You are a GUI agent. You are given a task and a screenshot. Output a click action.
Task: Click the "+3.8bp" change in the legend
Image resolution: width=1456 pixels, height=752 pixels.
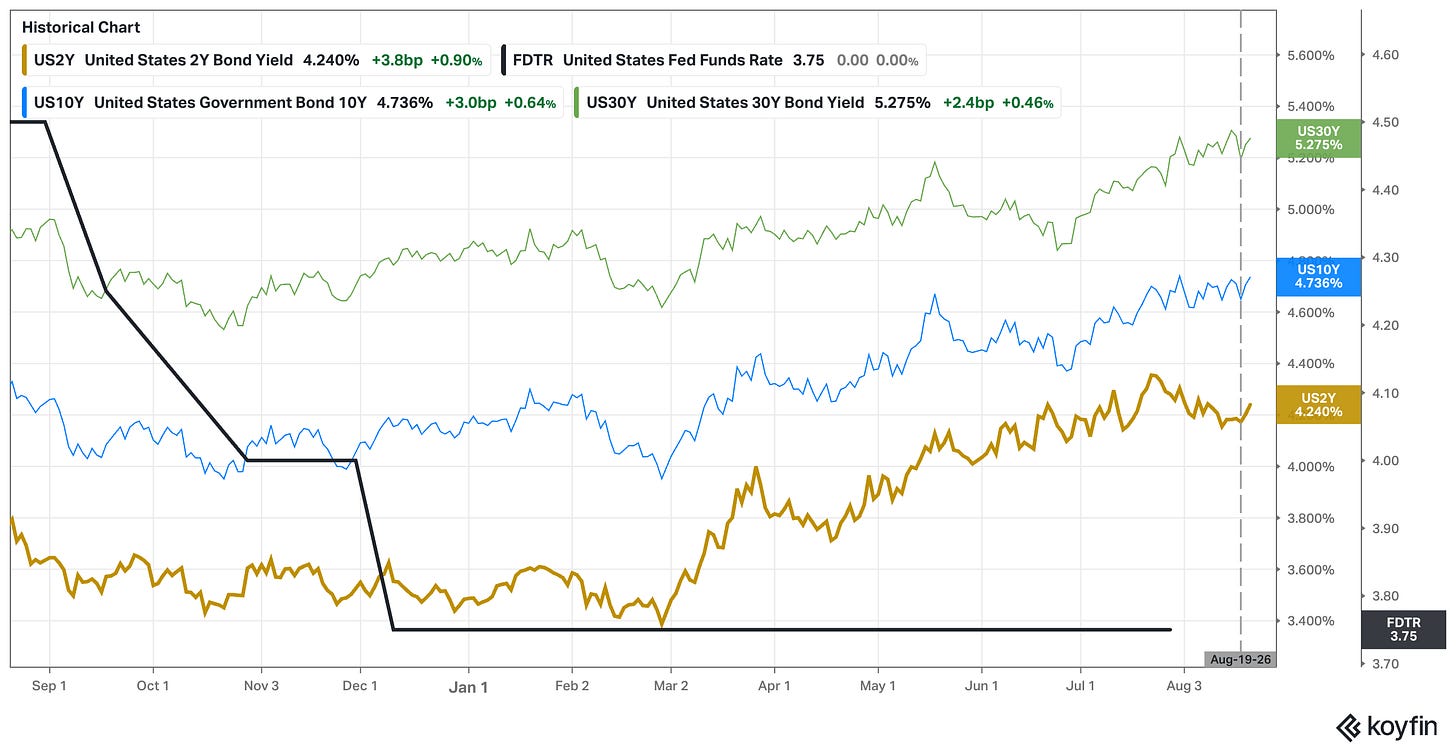[x=398, y=60]
